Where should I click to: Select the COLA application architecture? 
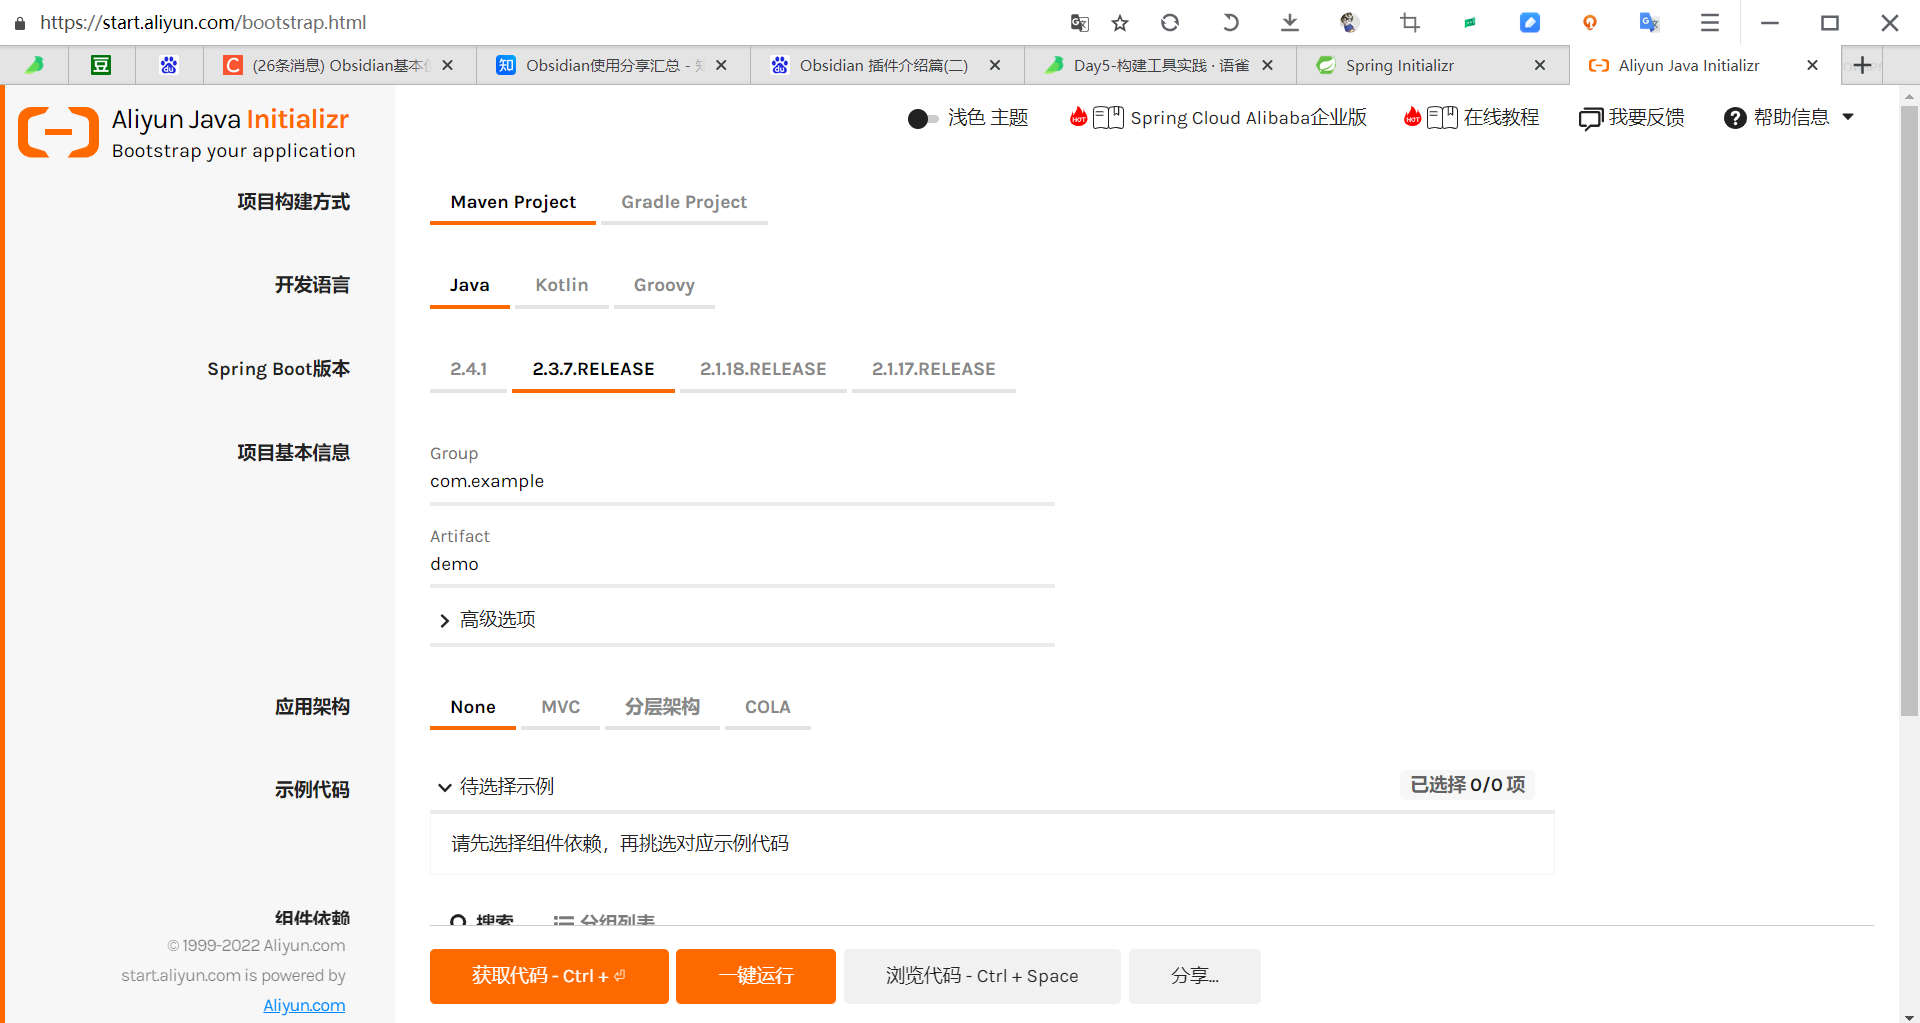(x=767, y=707)
